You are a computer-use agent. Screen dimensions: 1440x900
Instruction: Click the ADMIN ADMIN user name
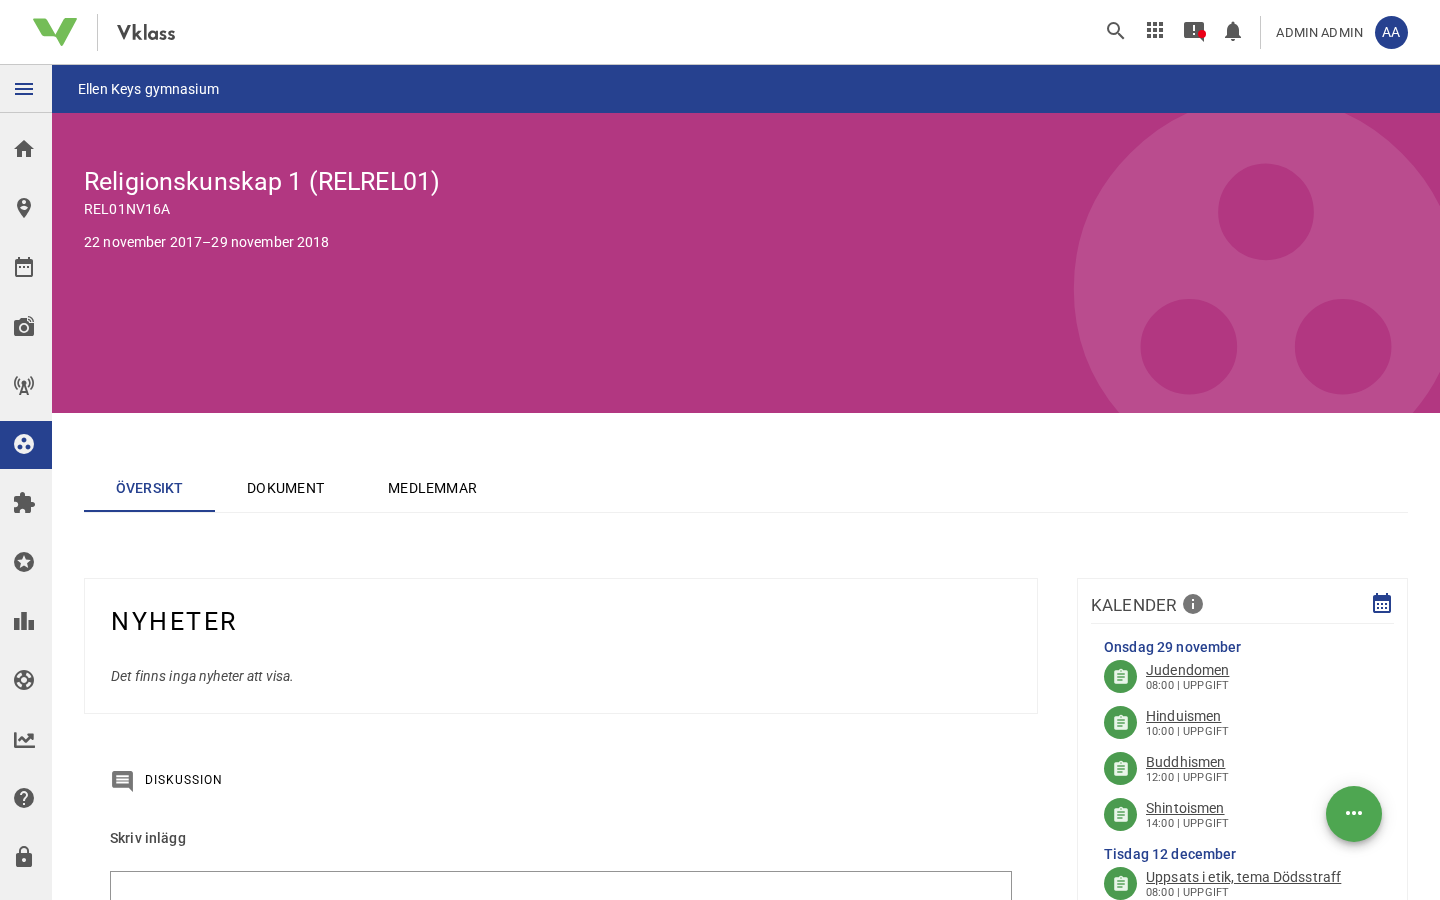pos(1319,33)
